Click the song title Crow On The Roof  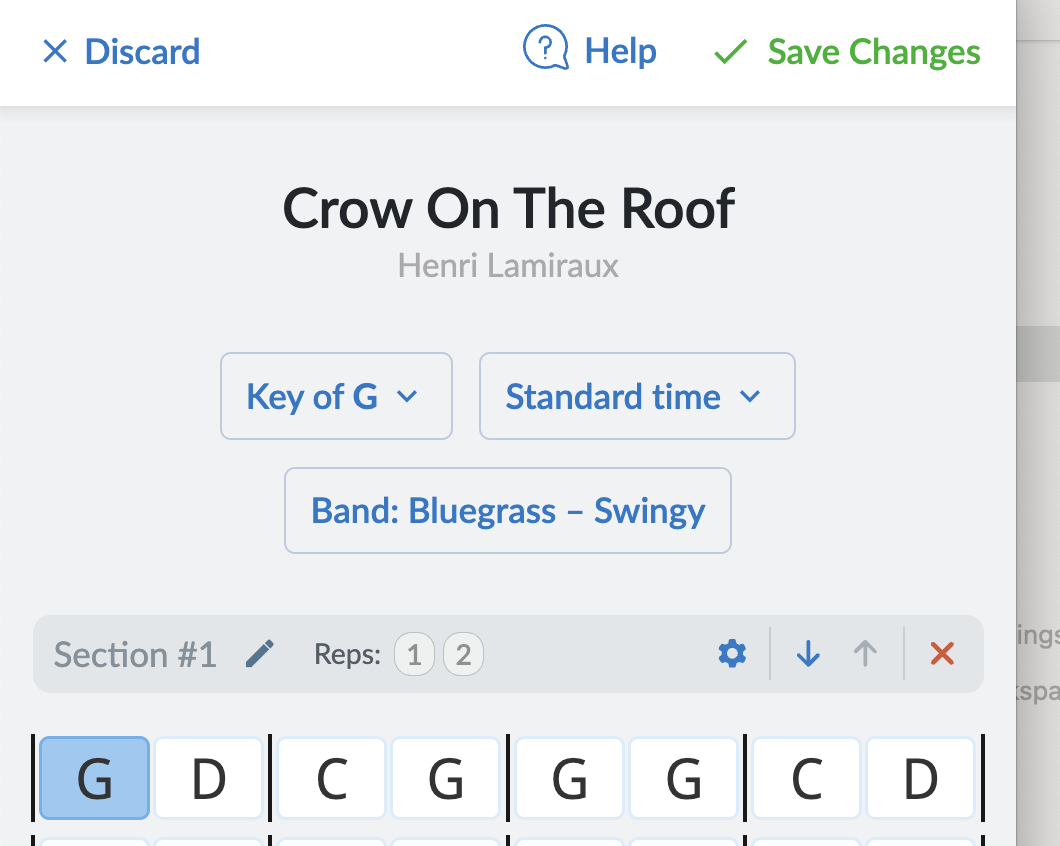pos(508,208)
